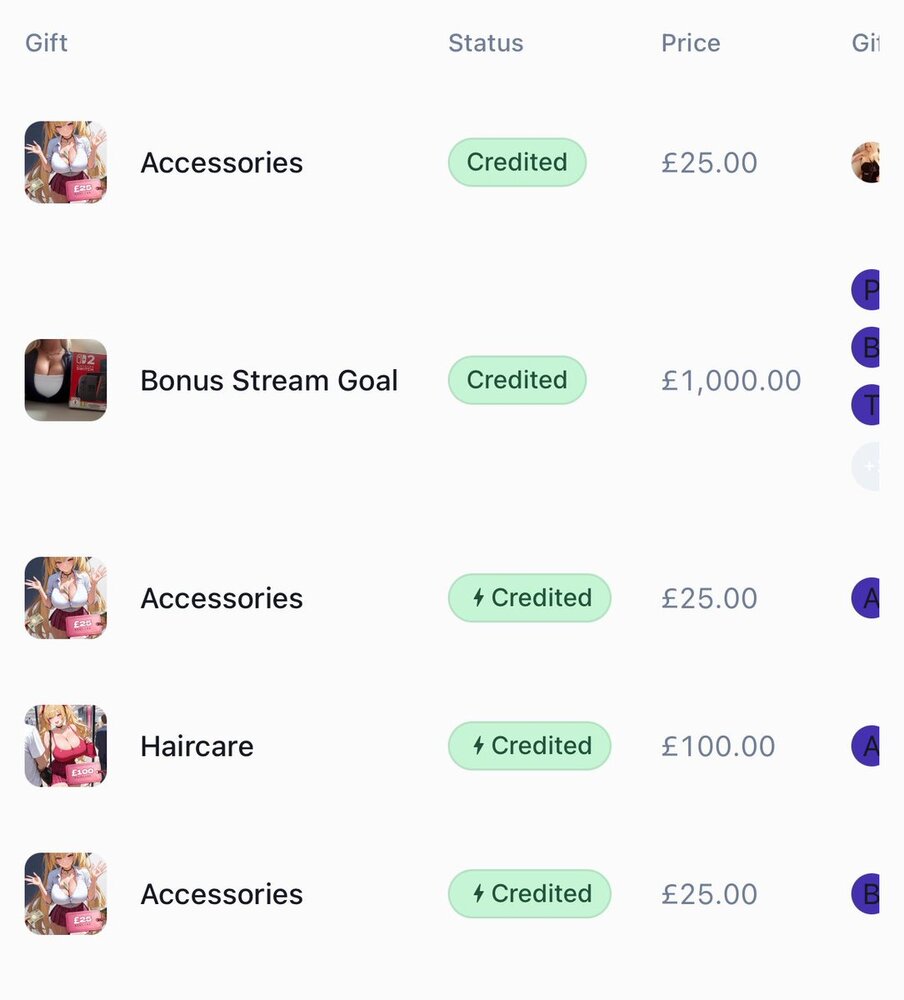904x1000 pixels.
Task: Click the lightning icon in Haircare's Credited badge
Action: pos(478,746)
